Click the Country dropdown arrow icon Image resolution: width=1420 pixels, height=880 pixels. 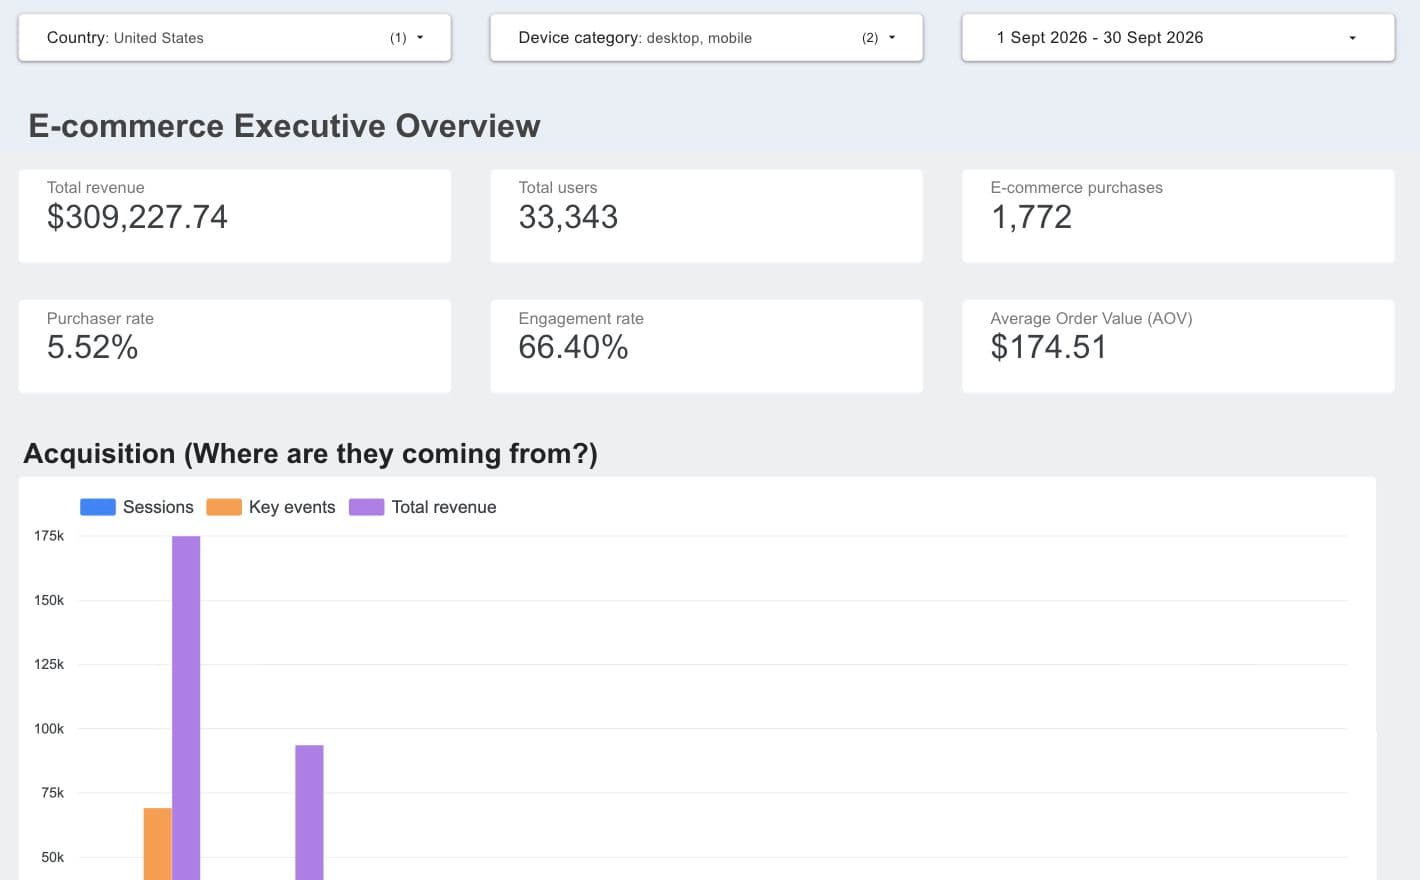(x=420, y=38)
